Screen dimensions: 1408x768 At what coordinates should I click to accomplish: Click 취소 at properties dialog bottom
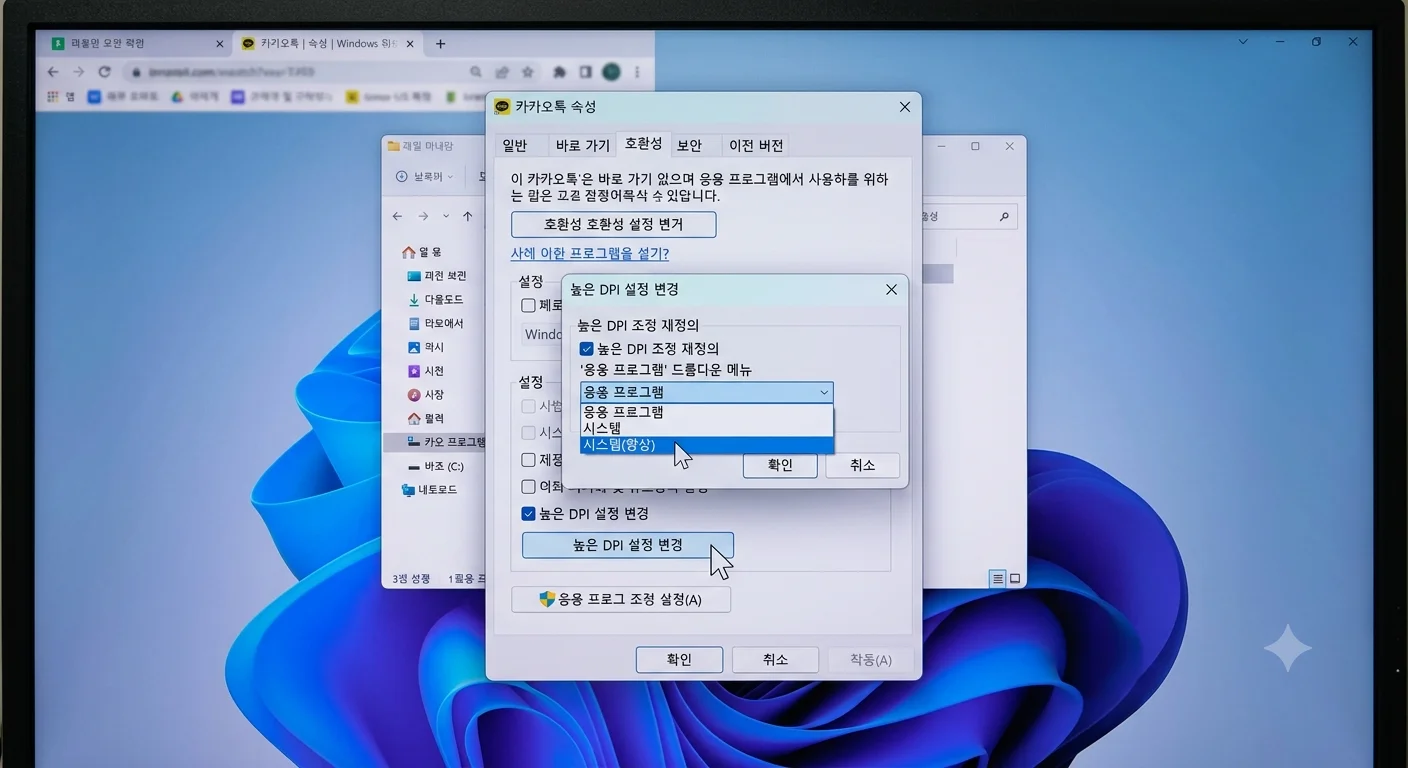[775, 660]
